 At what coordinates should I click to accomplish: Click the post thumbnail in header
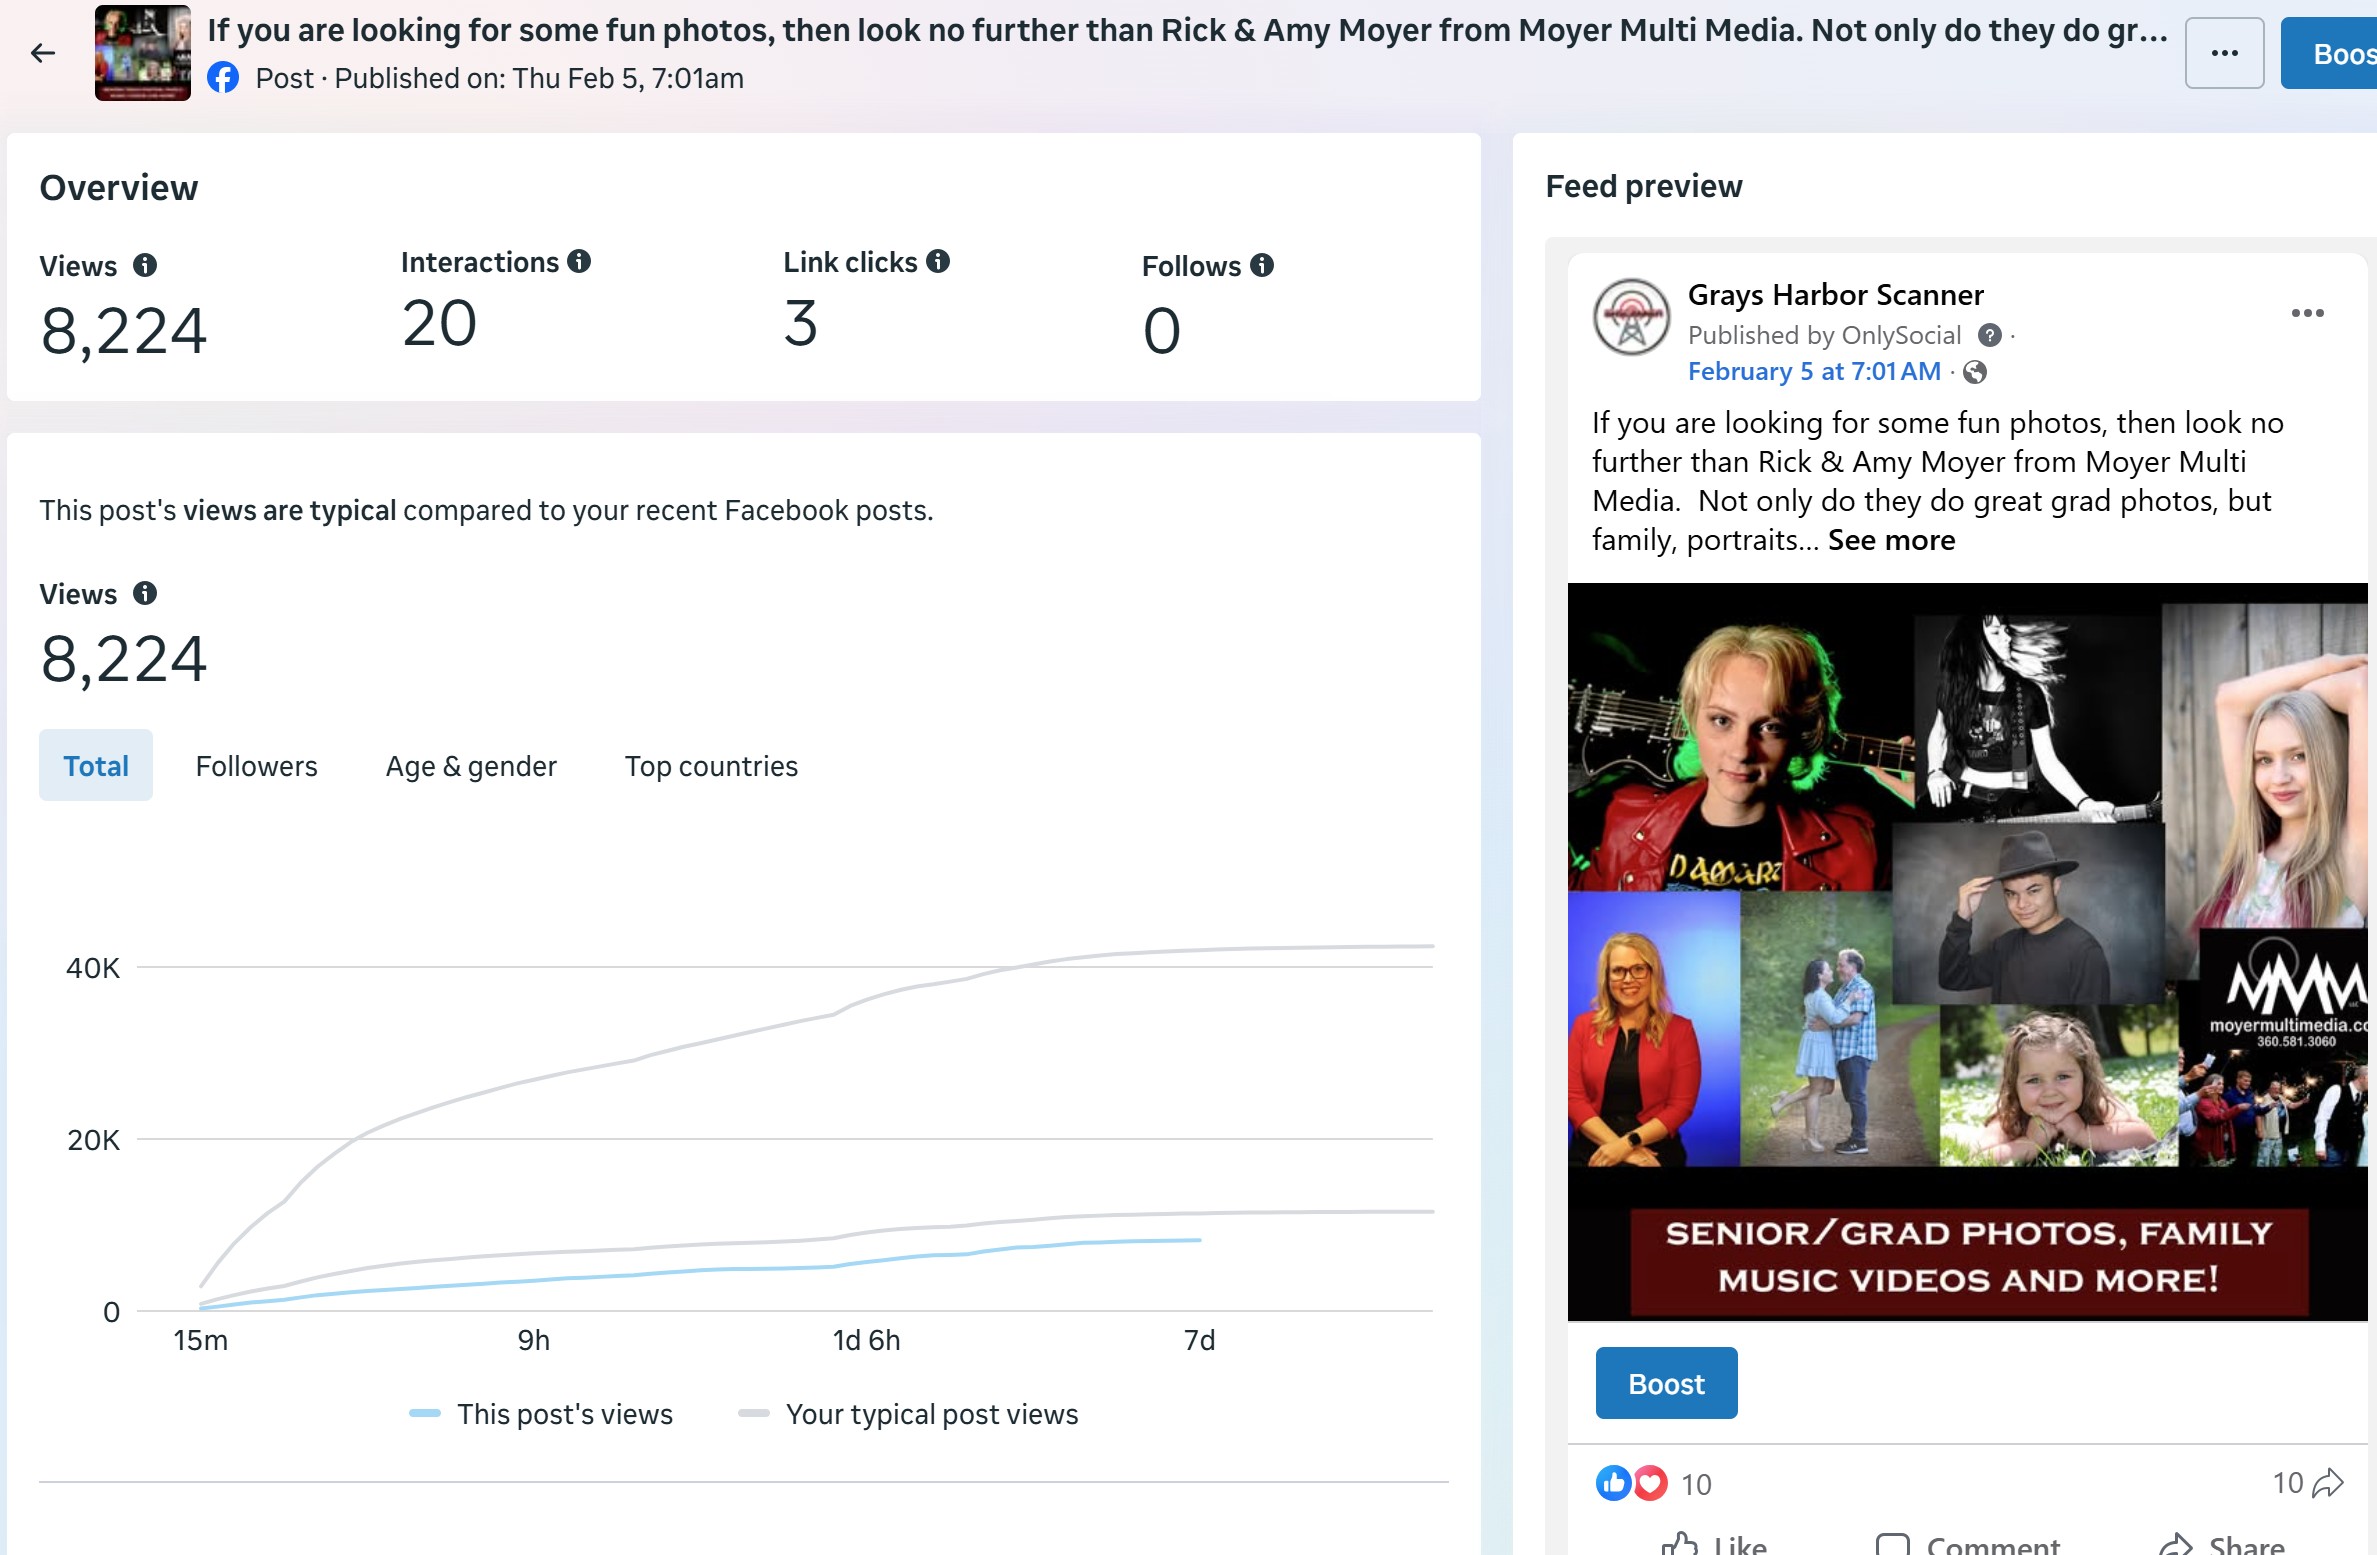pyautogui.click(x=142, y=53)
